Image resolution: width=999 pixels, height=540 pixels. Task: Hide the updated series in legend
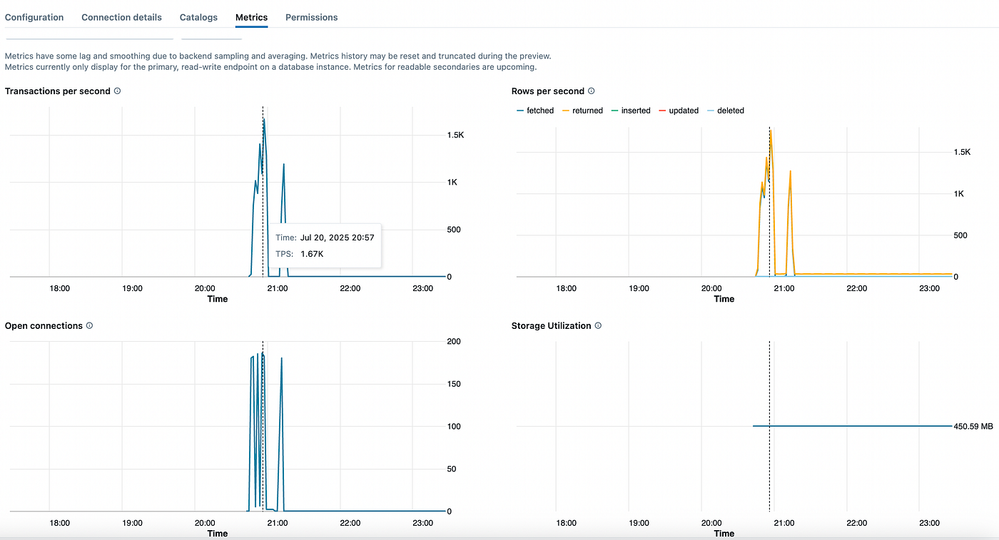[678, 111]
